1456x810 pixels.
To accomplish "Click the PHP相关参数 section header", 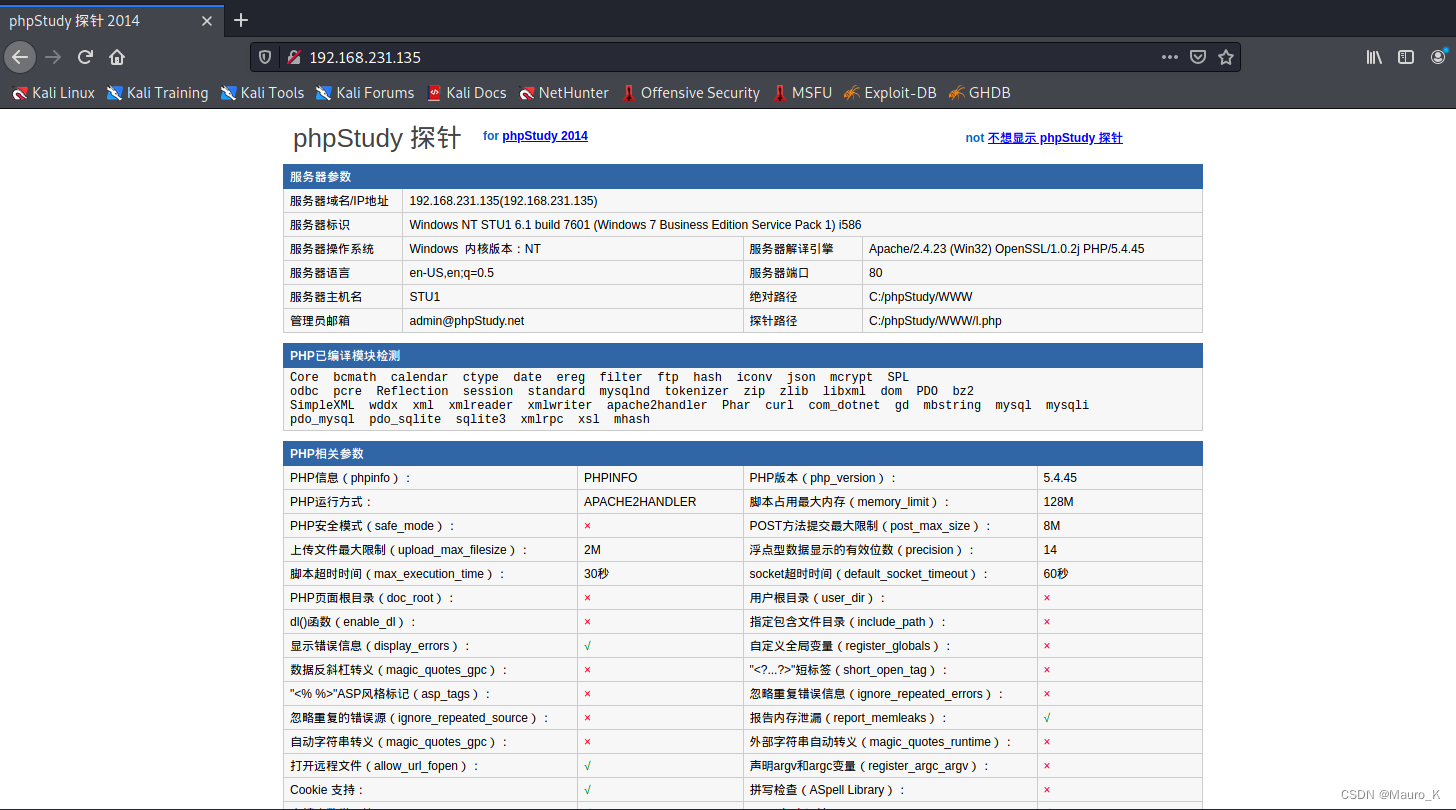I will click(x=742, y=454).
